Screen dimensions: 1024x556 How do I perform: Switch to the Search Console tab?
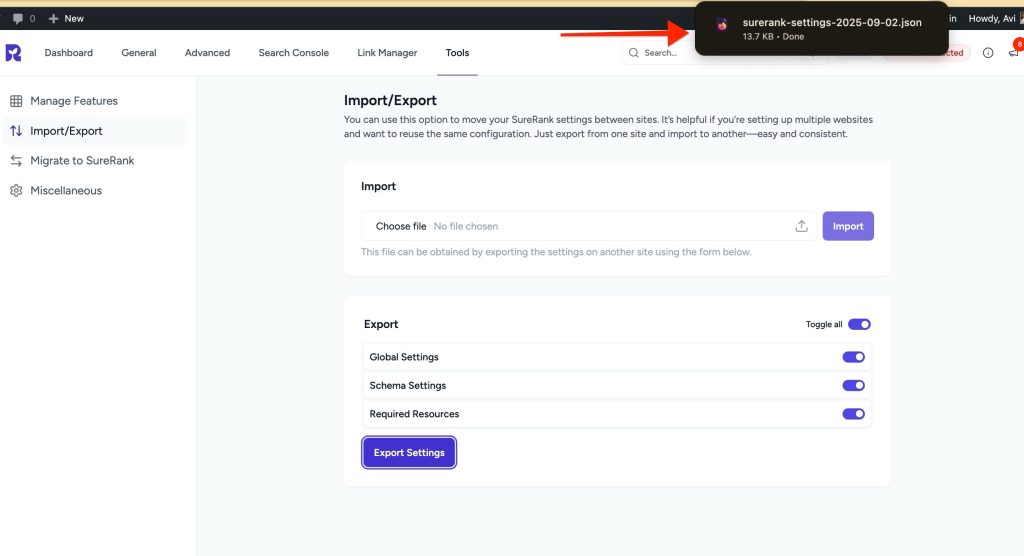293,53
